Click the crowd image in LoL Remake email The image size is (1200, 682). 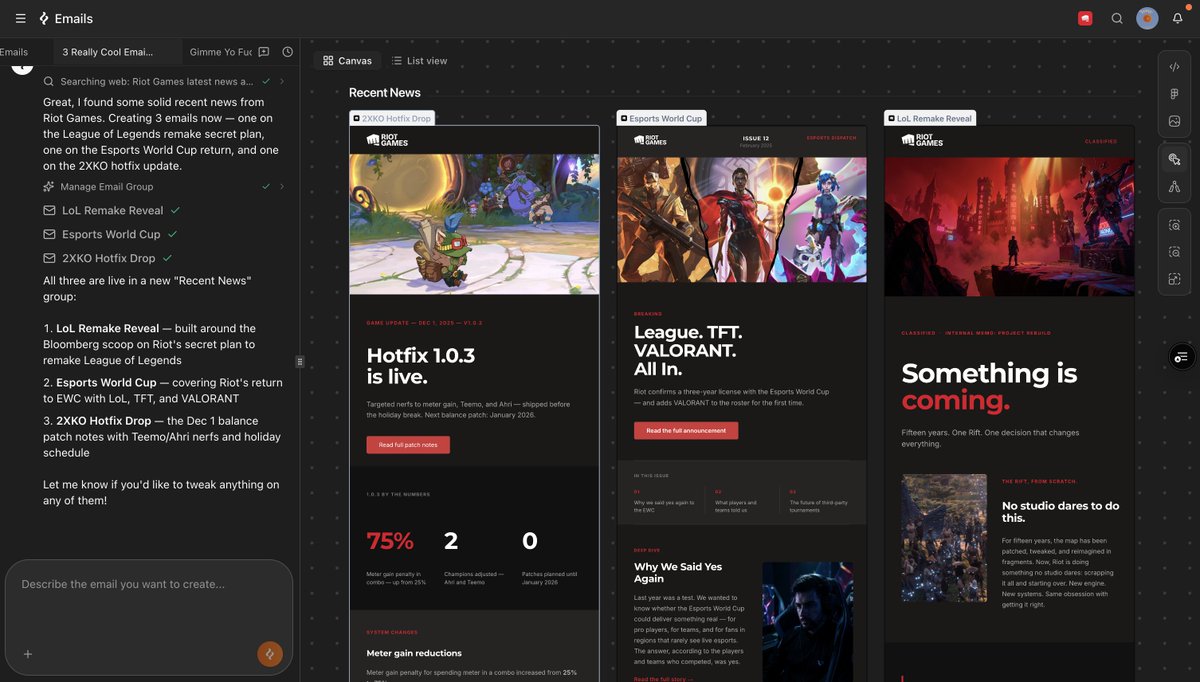944,538
